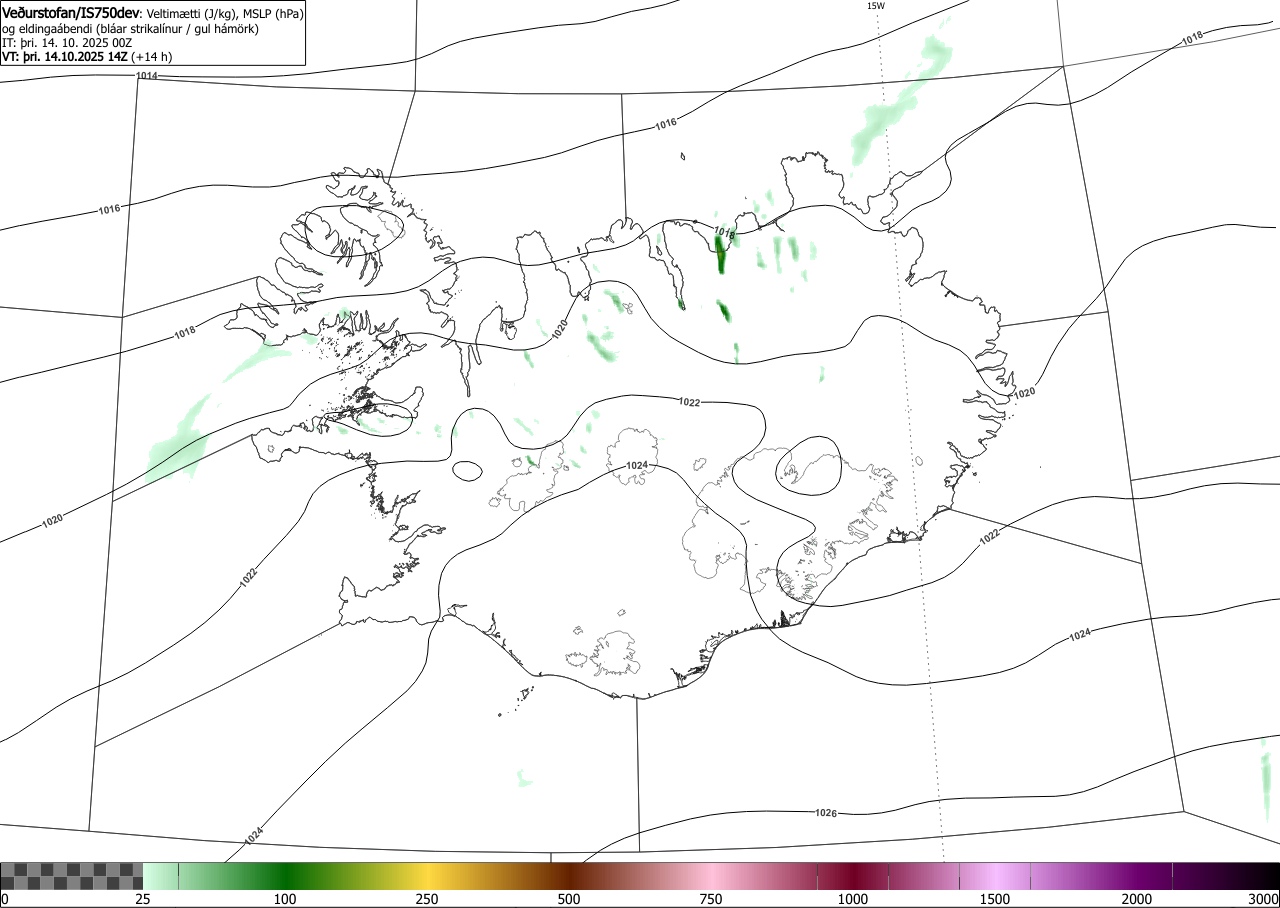
Task: Pick the dark brown color bar segment above 500
Action: pos(569,876)
